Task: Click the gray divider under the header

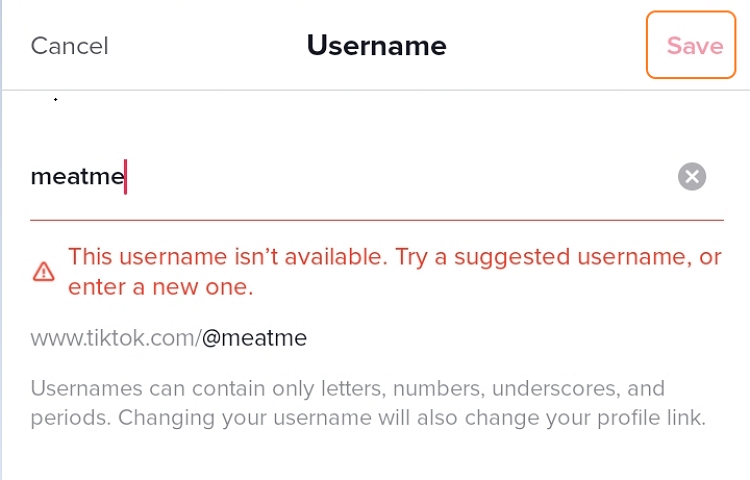Action: 376,89
